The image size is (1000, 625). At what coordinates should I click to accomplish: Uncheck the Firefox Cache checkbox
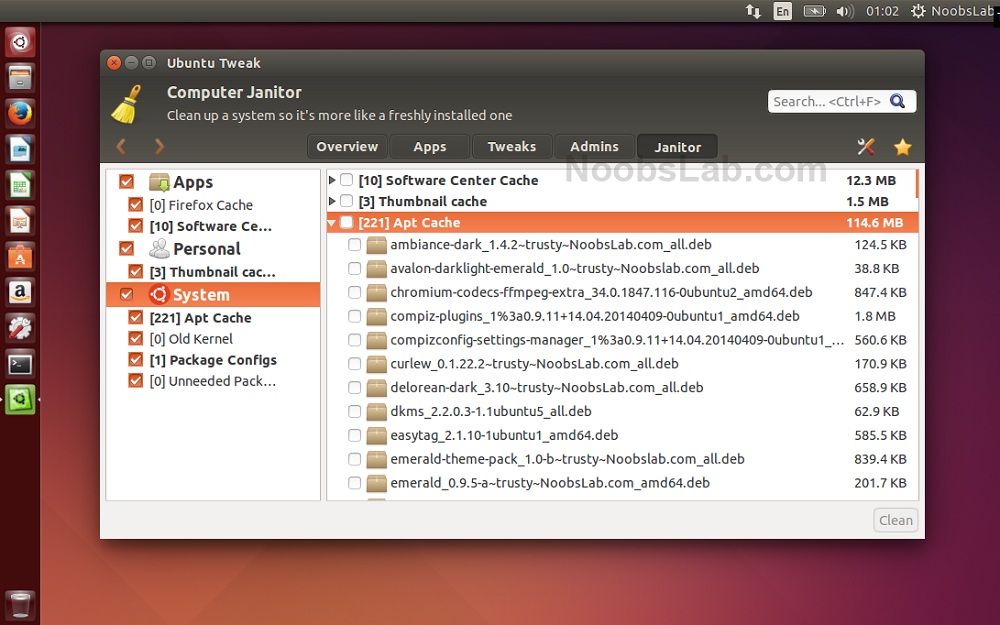[135, 205]
